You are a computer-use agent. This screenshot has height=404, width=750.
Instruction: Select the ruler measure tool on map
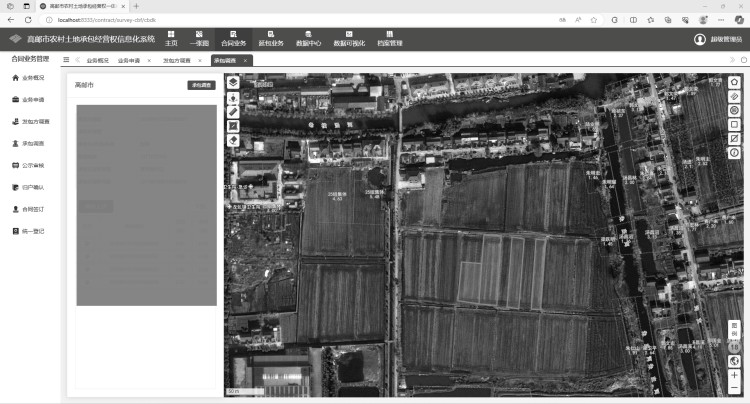coord(233,112)
